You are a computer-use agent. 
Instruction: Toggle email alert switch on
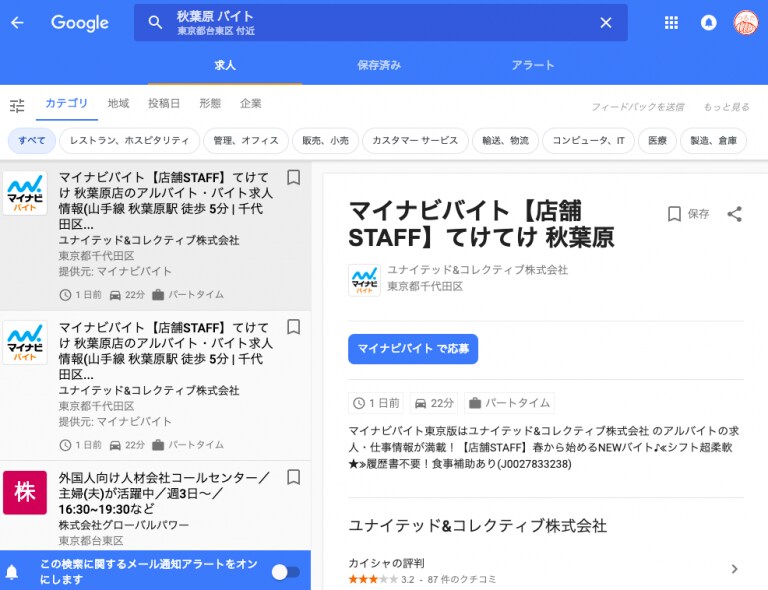(286, 572)
